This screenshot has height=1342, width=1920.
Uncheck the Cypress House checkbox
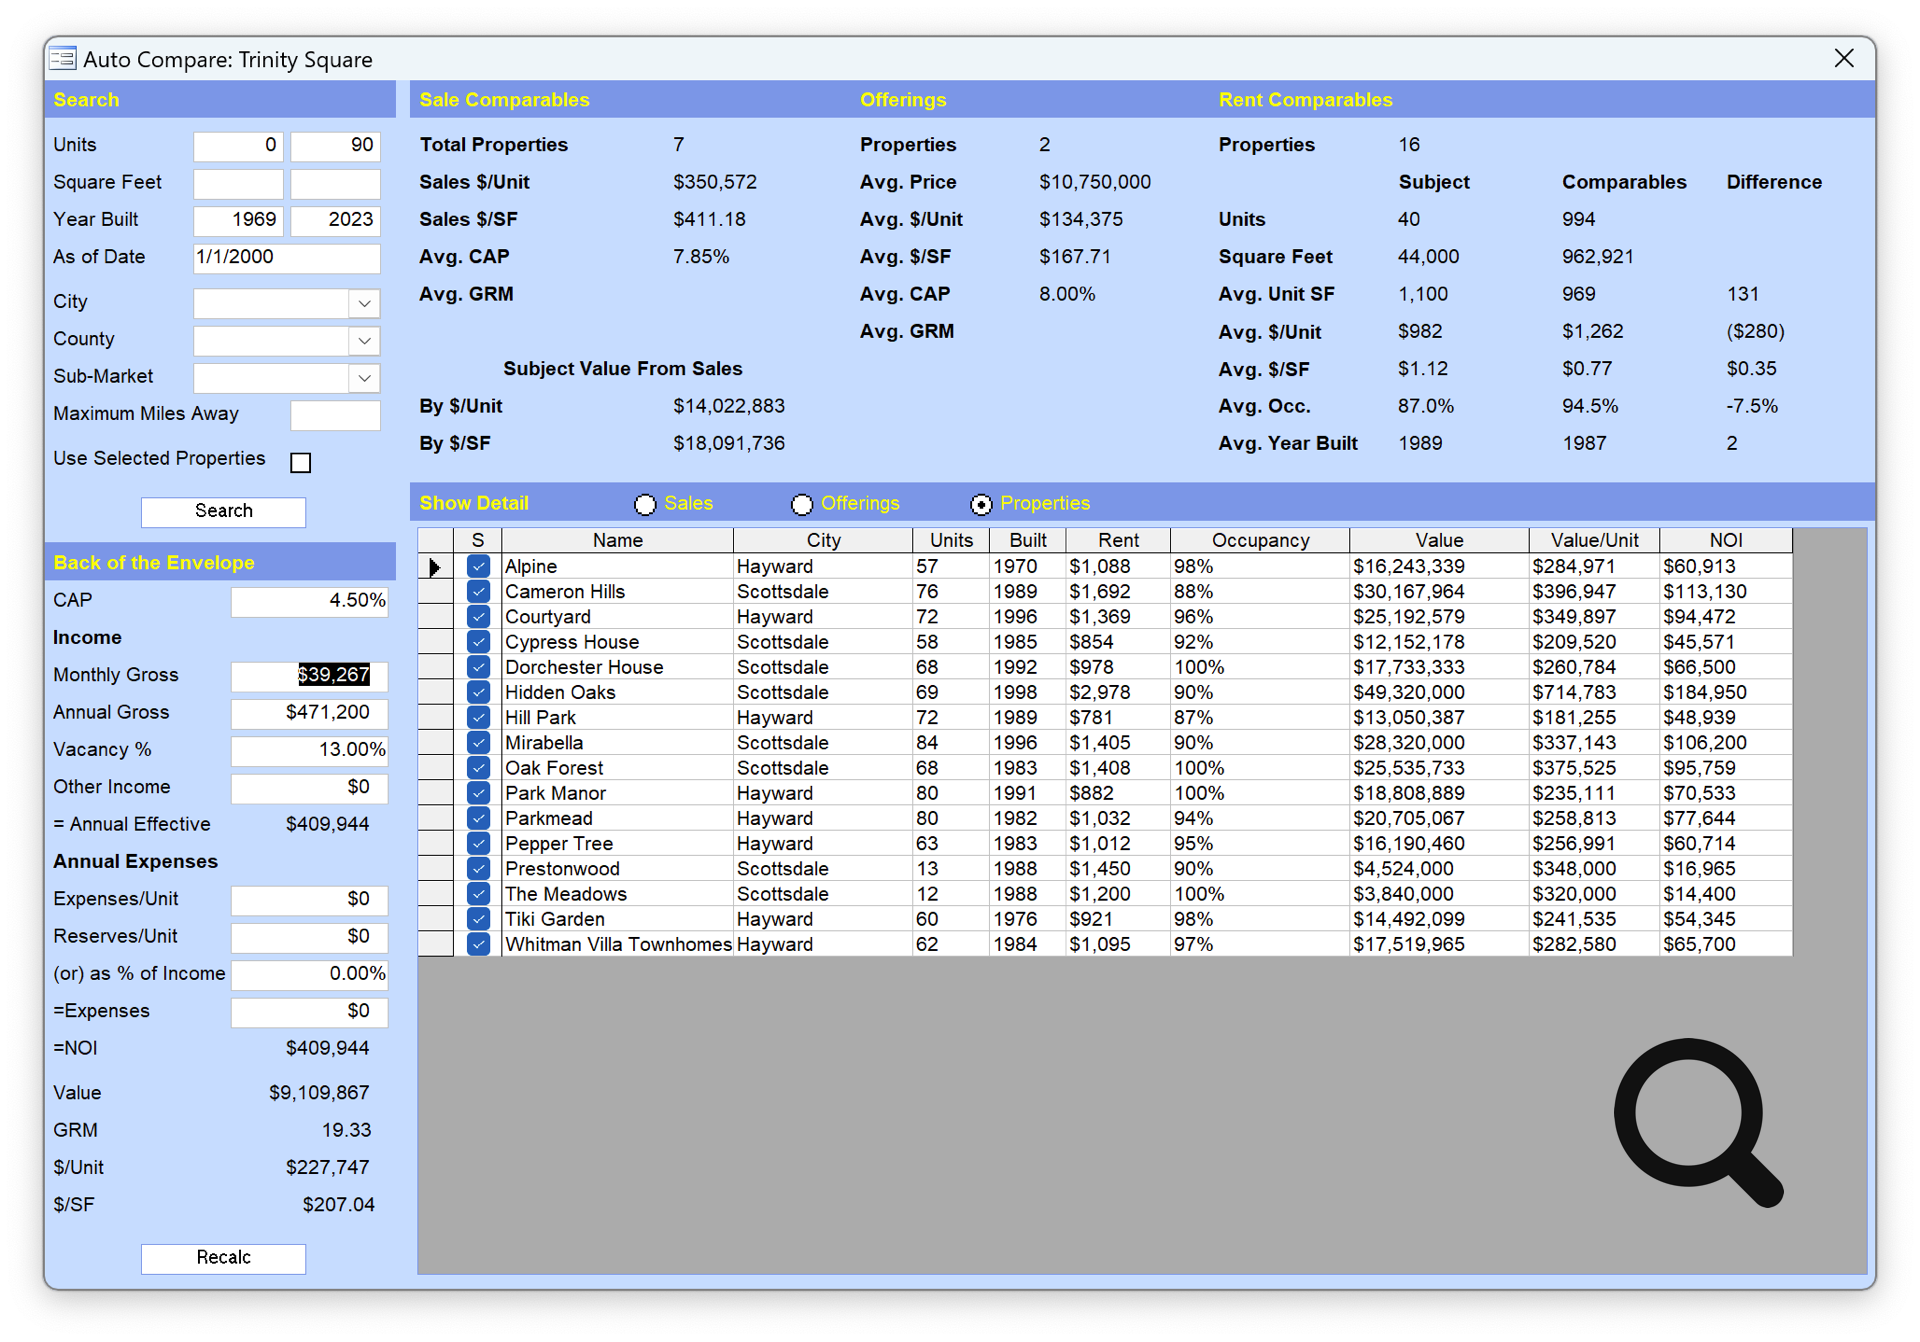pos(478,642)
